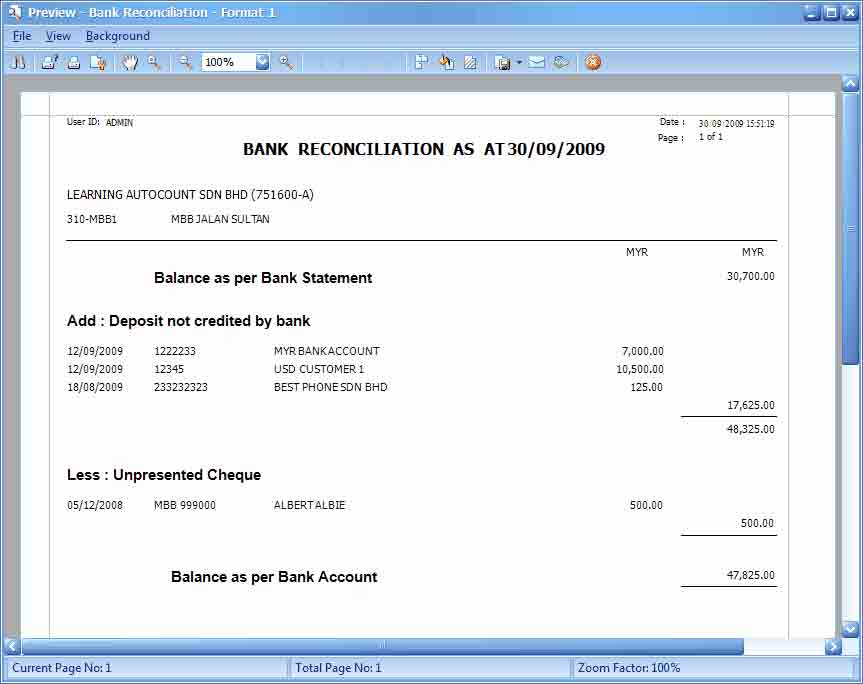The height and width of the screenshot is (684, 863).
Task: Click the amount 10,500.00
Action: (640, 369)
